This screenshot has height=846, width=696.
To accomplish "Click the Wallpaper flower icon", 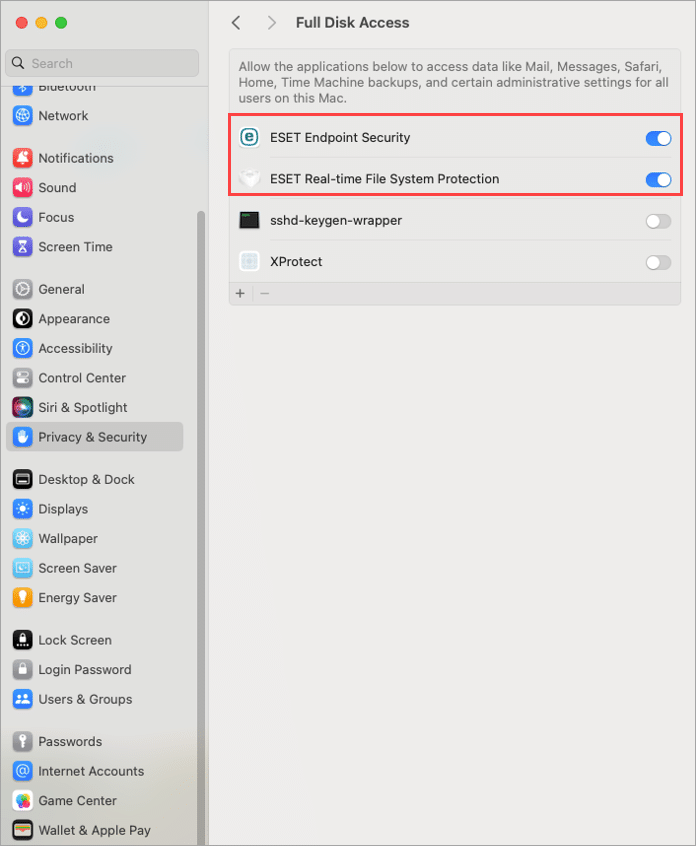I will pyautogui.click(x=23, y=538).
